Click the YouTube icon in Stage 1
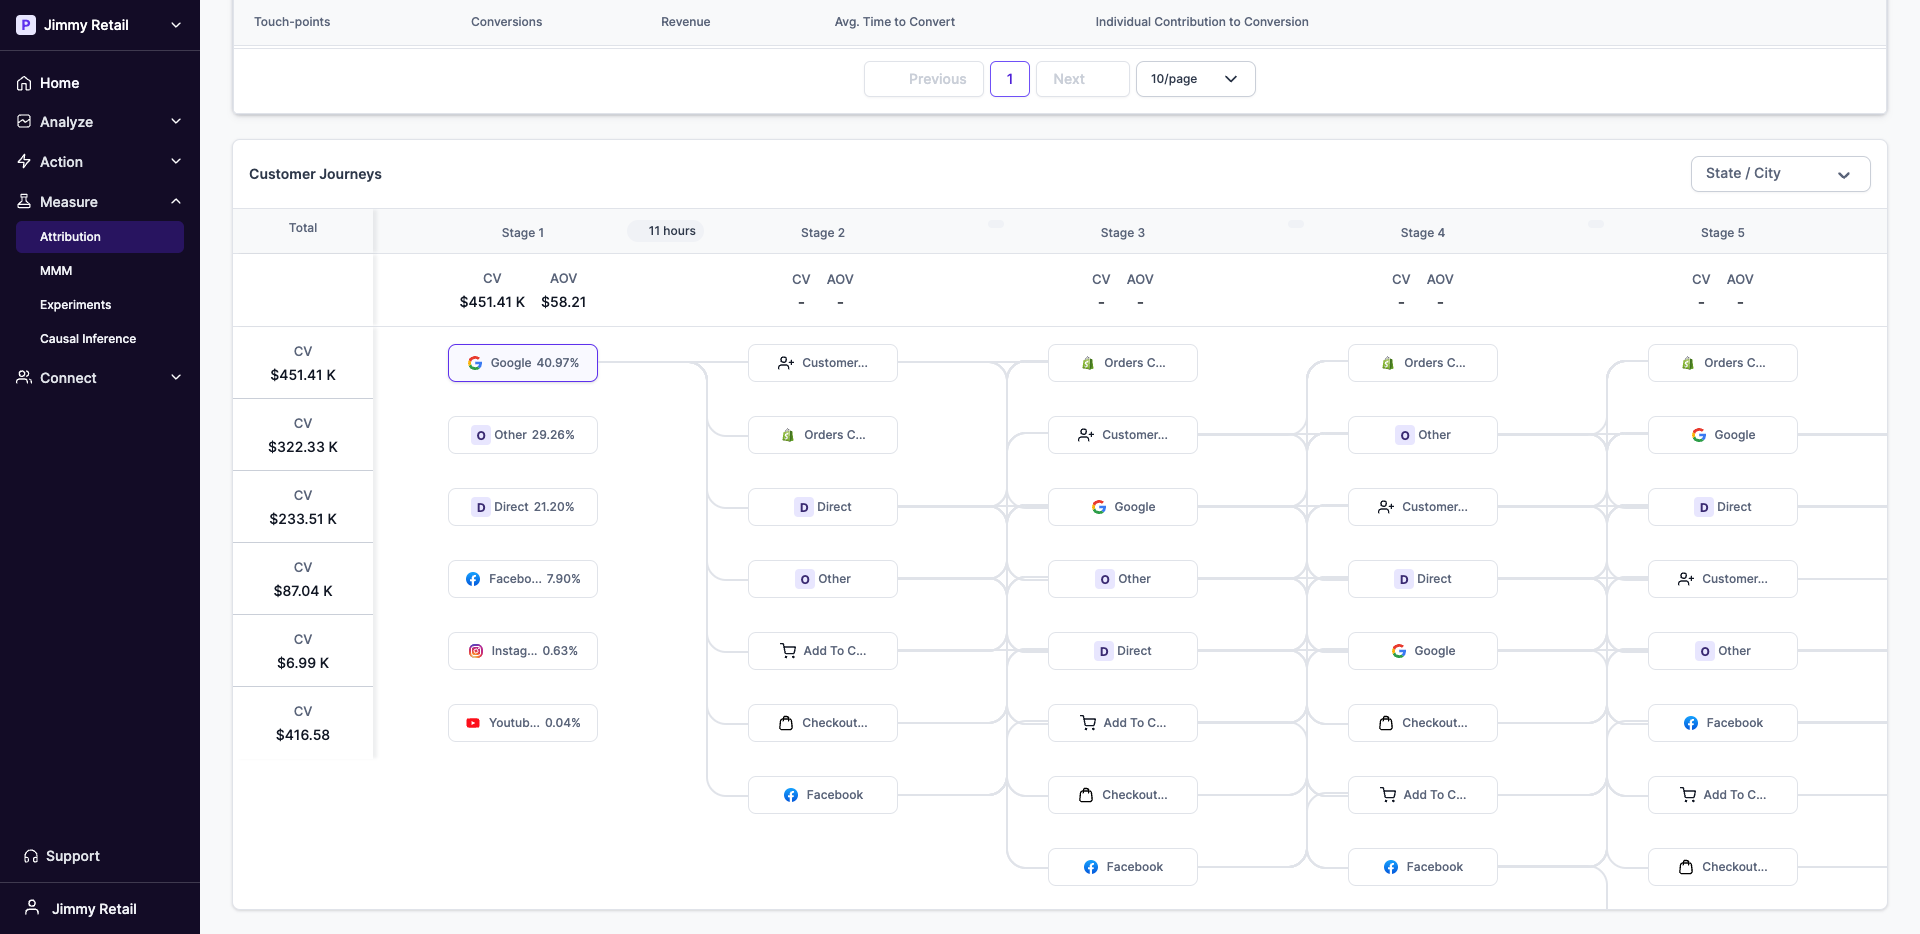Screen dimensions: 1920x934 point(473,722)
